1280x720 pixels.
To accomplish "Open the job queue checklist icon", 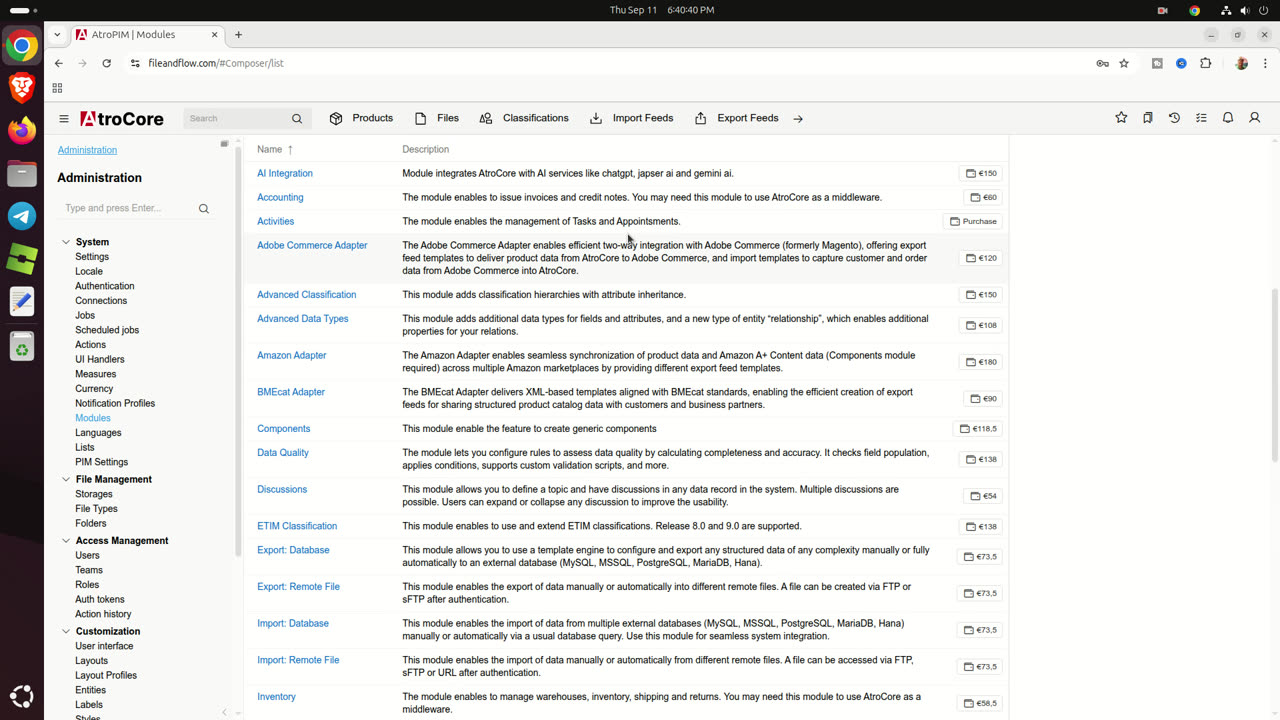I will [x=1201, y=118].
